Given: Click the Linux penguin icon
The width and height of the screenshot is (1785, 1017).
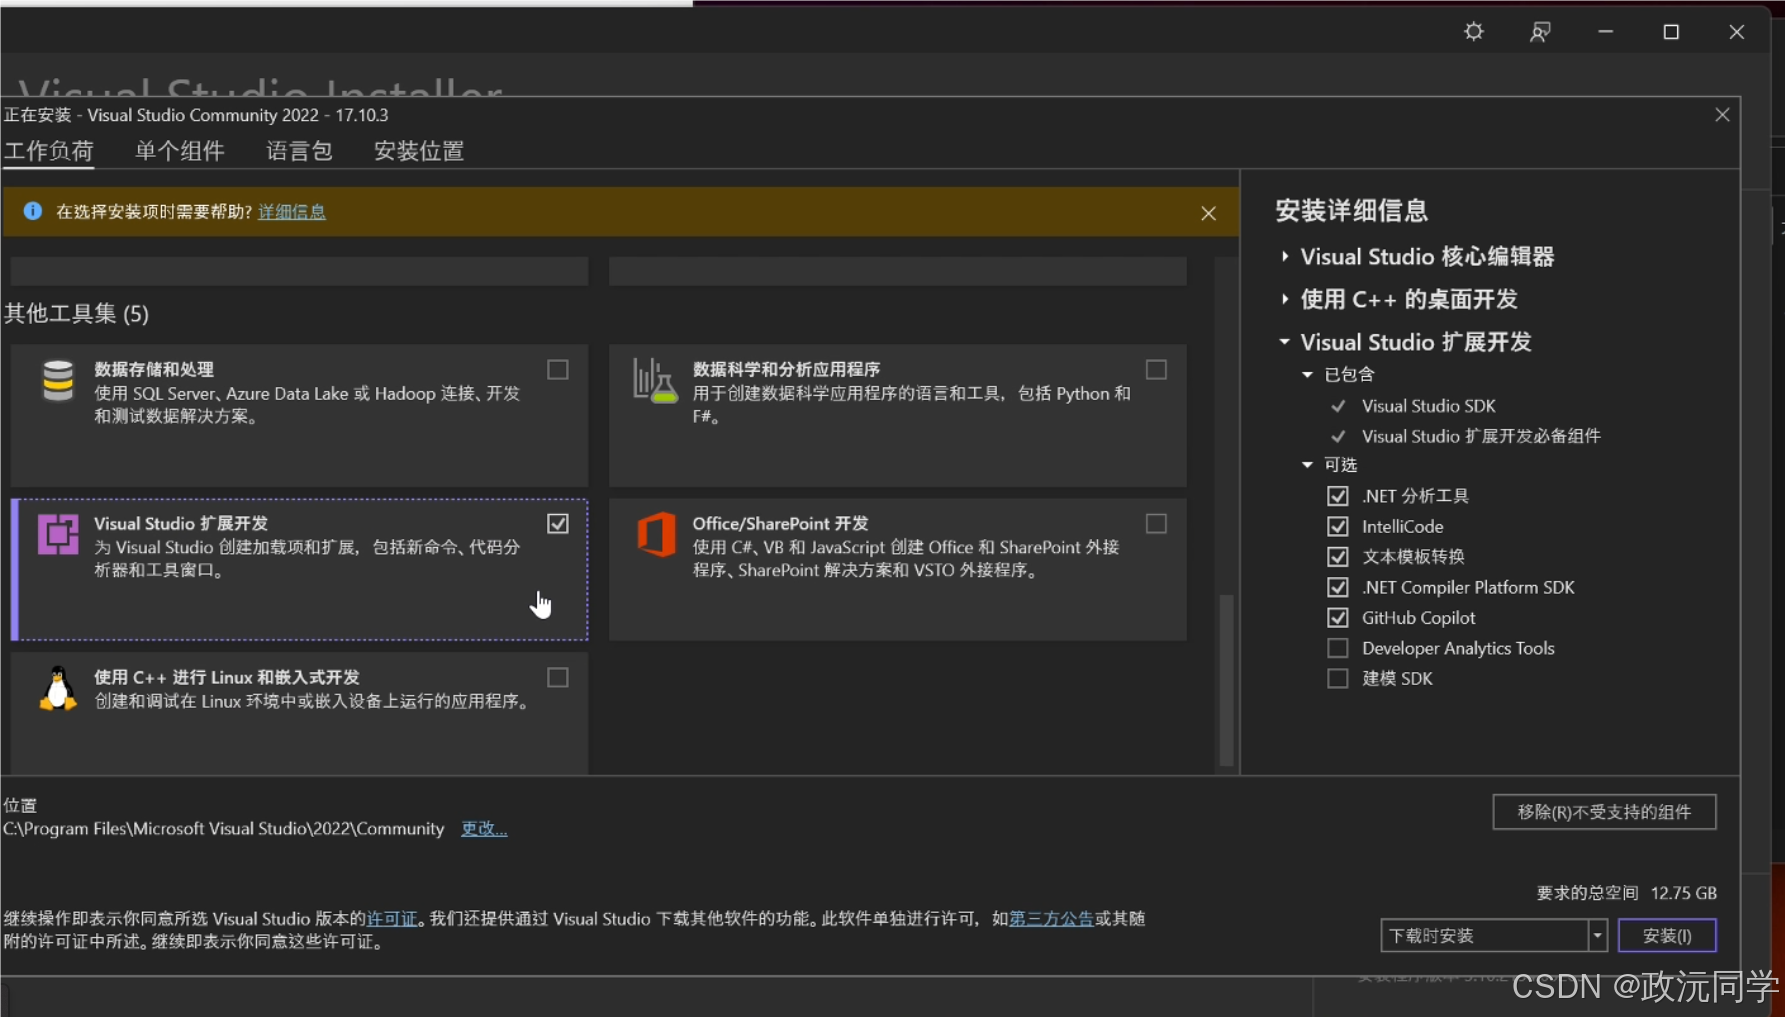Looking at the screenshot, I should pyautogui.click(x=58, y=688).
